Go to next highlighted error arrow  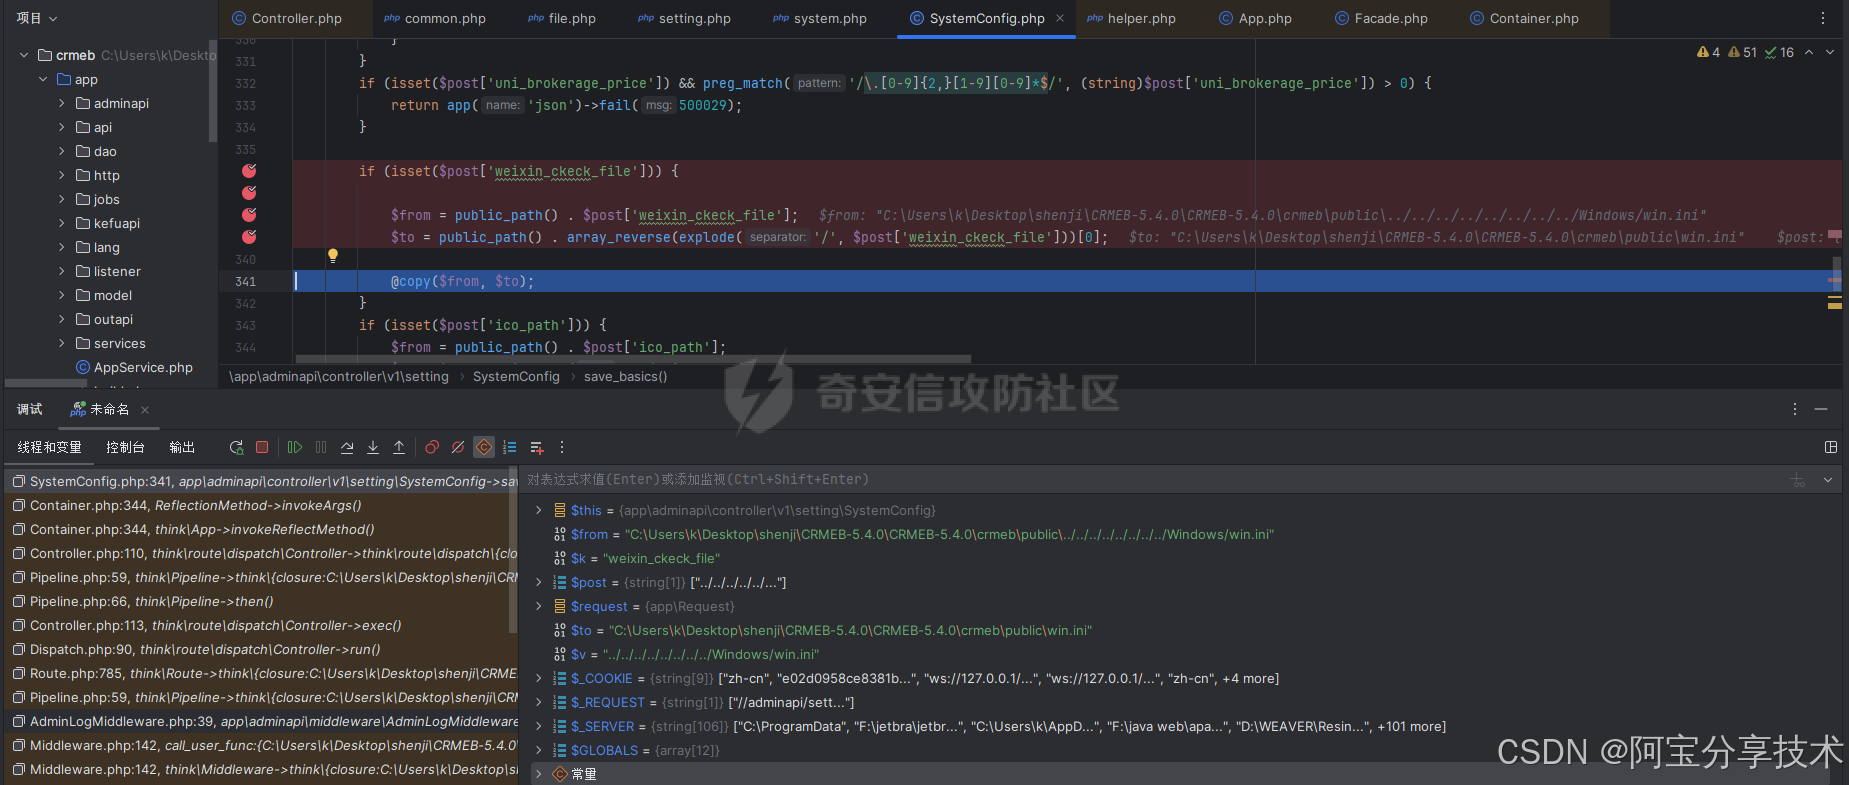pyautogui.click(x=1830, y=52)
